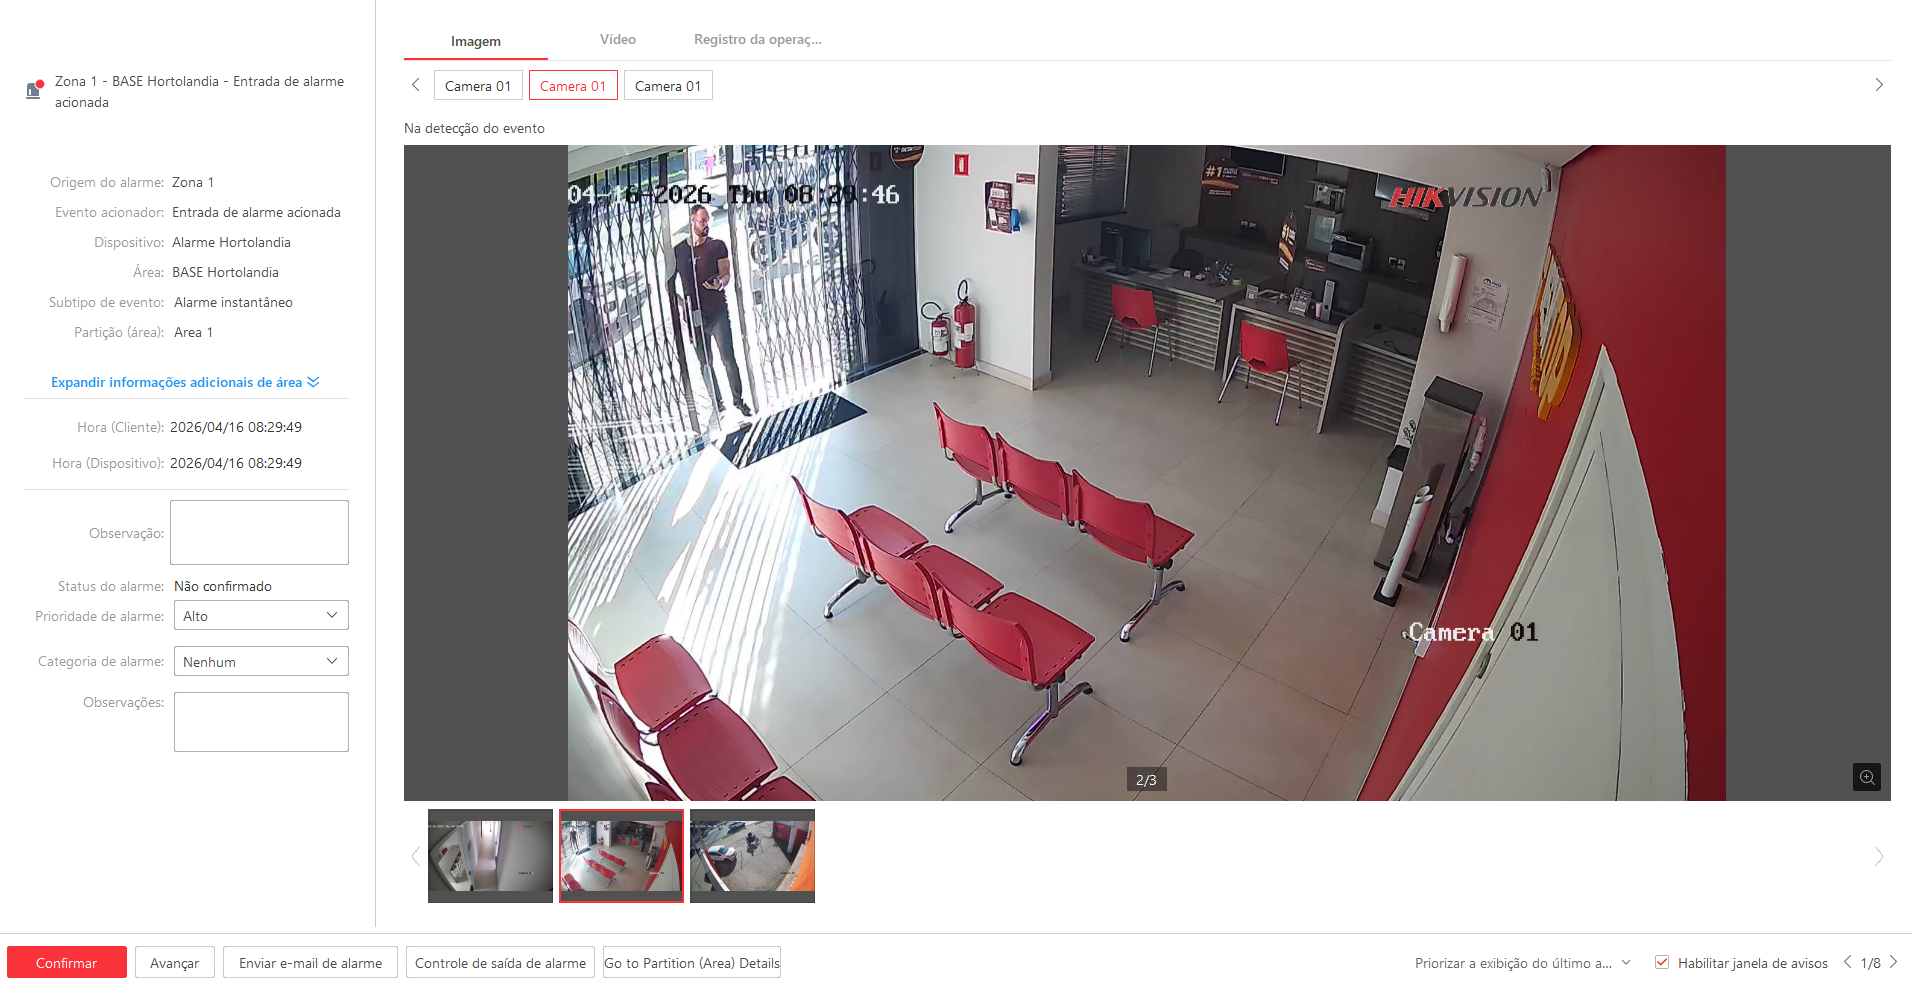Click the zoom magnifier icon on image
Viewport: 1912px width, 983px height.
point(1866,777)
